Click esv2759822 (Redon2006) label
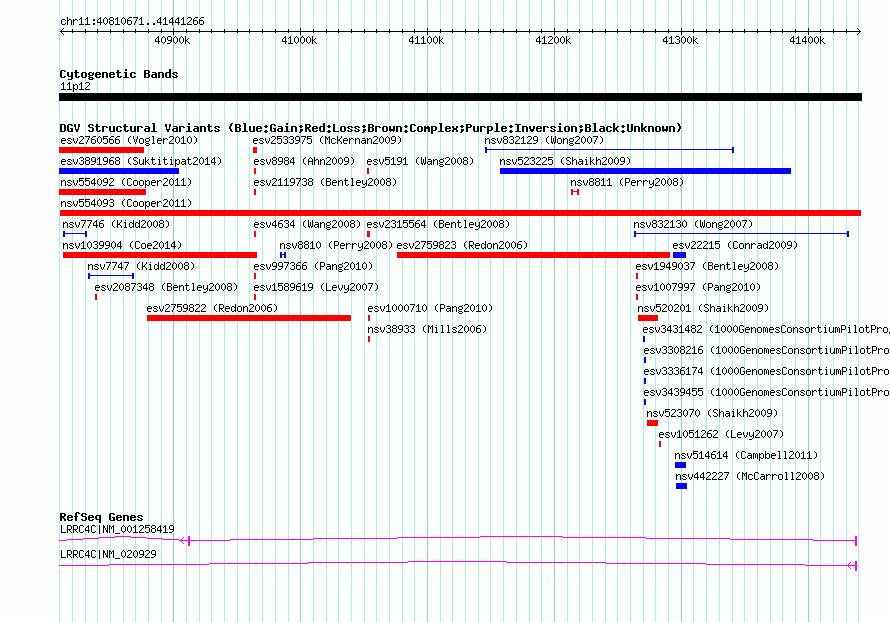 (212, 308)
